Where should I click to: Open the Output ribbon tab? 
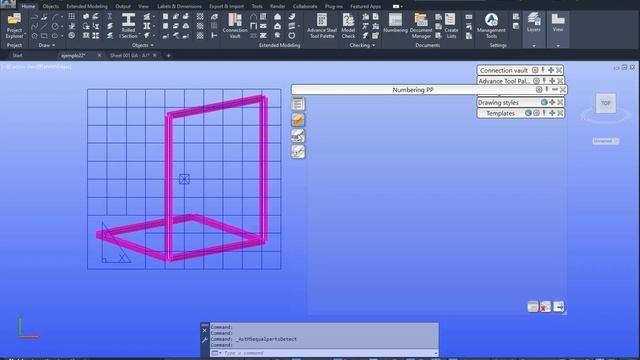[x=123, y=6]
